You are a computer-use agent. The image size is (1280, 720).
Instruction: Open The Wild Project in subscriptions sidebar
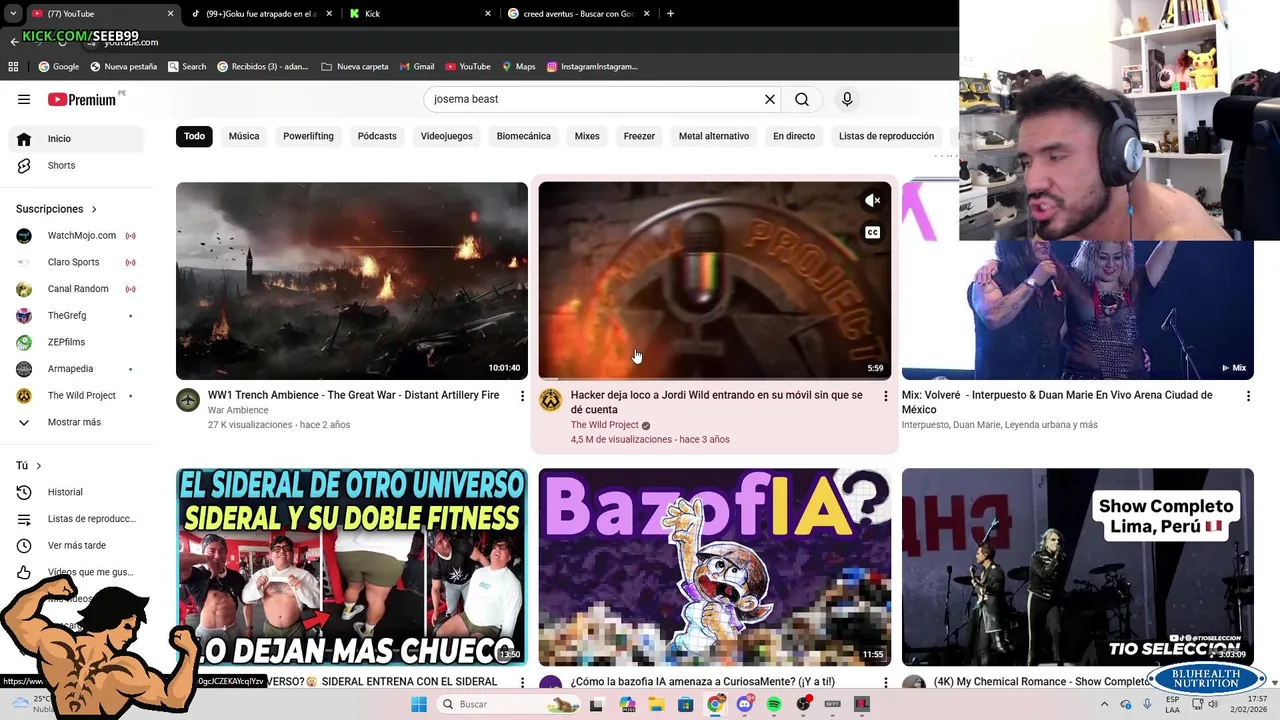tap(76, 395)
